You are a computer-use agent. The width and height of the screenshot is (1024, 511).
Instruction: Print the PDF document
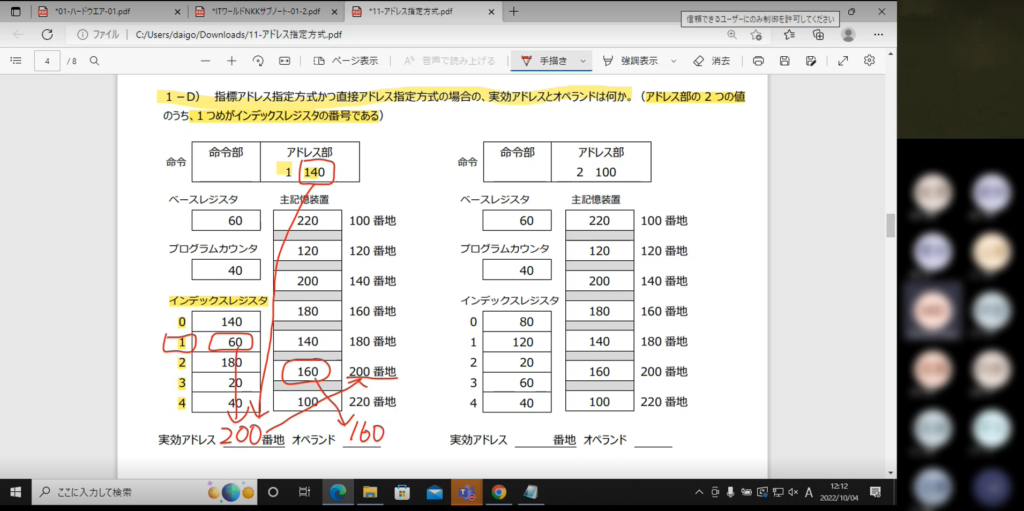pyautogui.click(x=758, y=60)
